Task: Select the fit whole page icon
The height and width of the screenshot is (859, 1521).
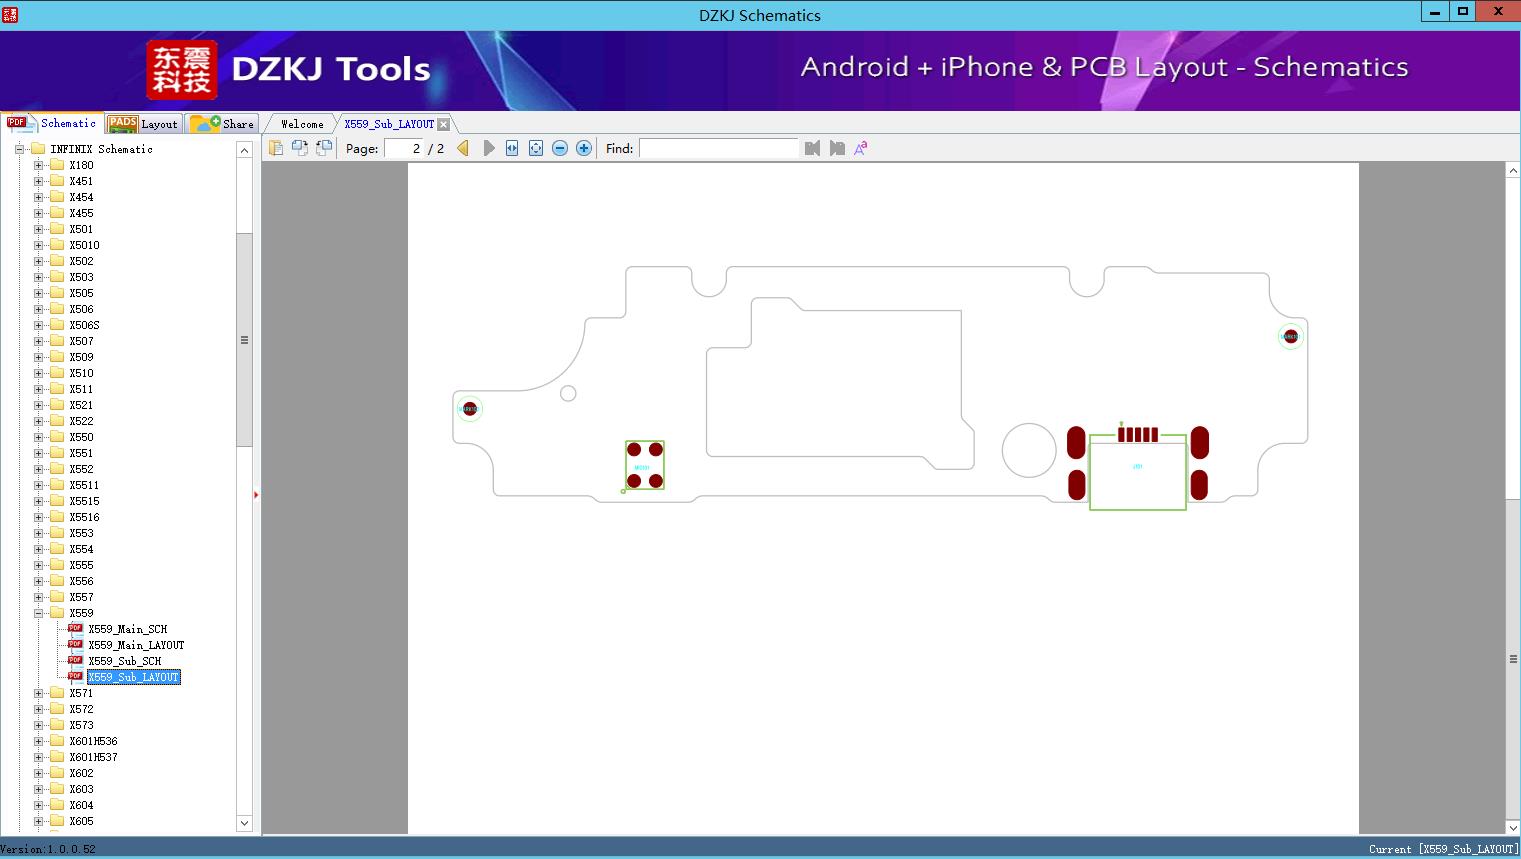Action: (536, 148)
